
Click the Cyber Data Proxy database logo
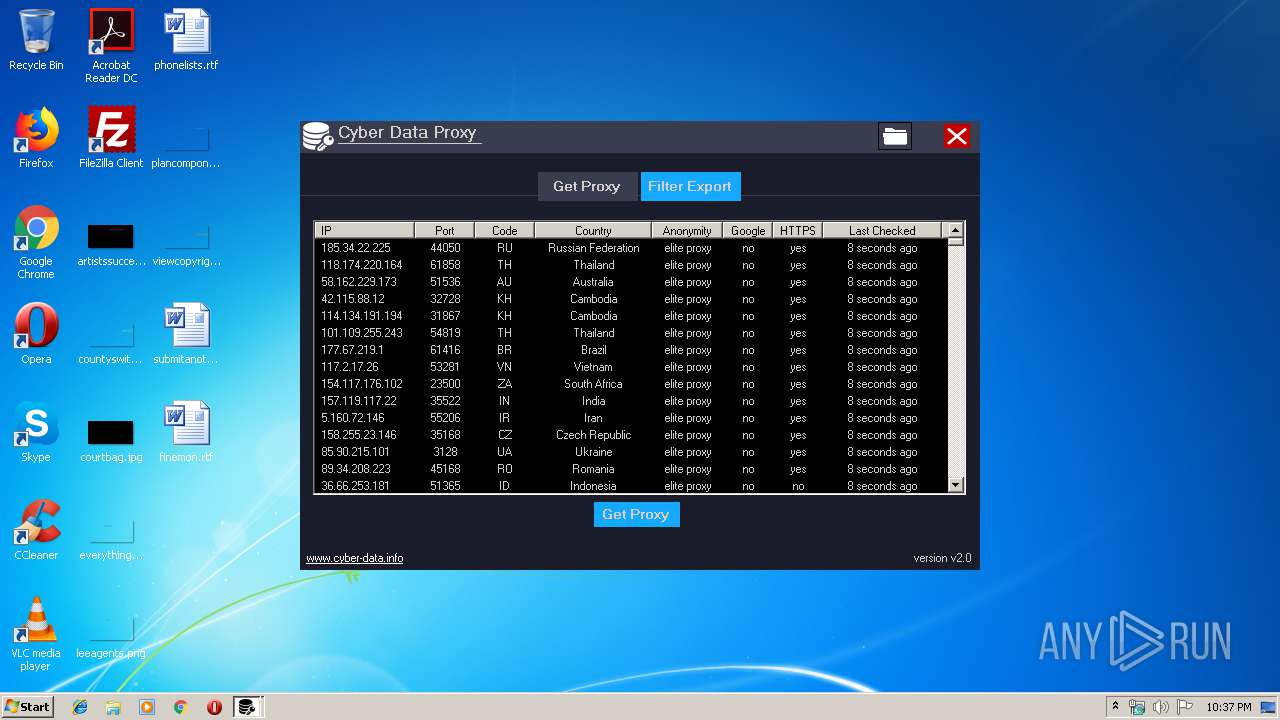point(318,136)
